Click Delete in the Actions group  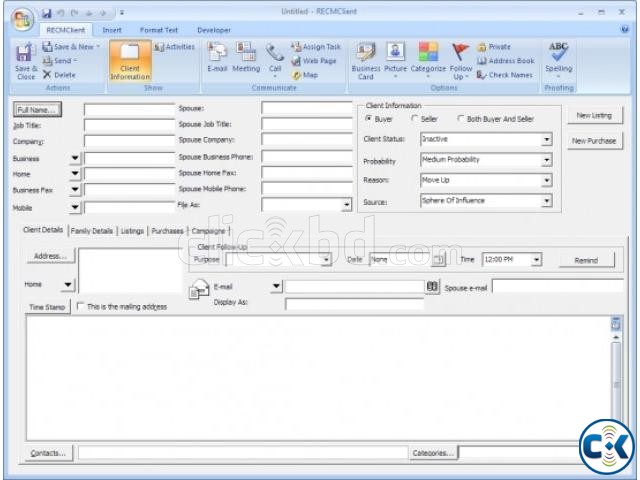(59, 75)
